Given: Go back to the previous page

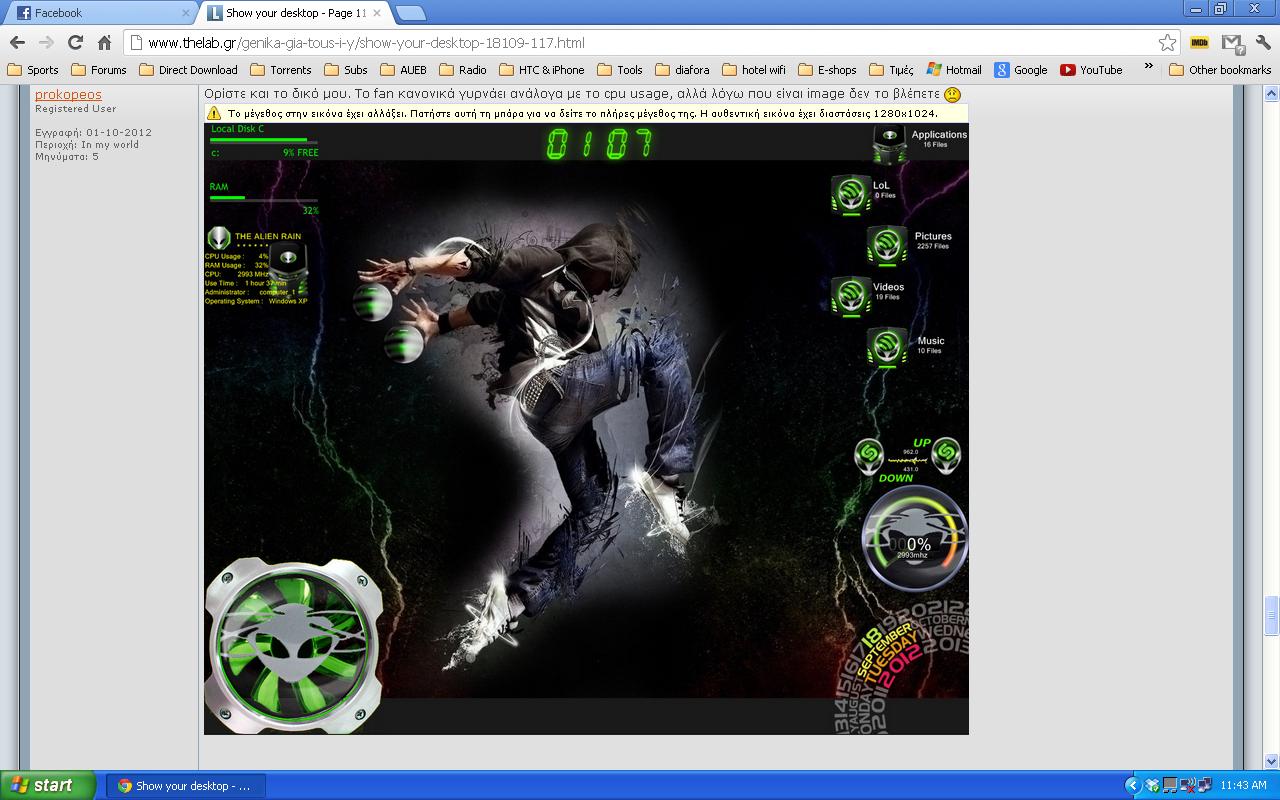Looking at the screenshot, I should pyautogui.click(x=17, y=42).
